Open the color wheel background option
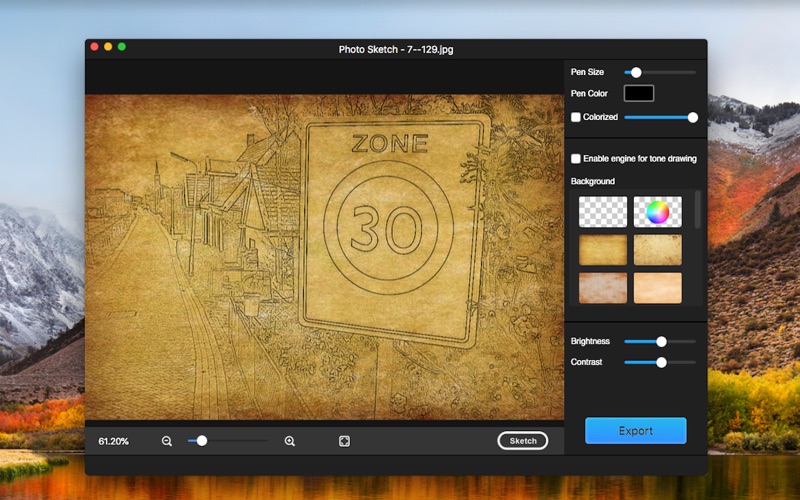Screen dimensions: 800x500 (x=657, y=211)
